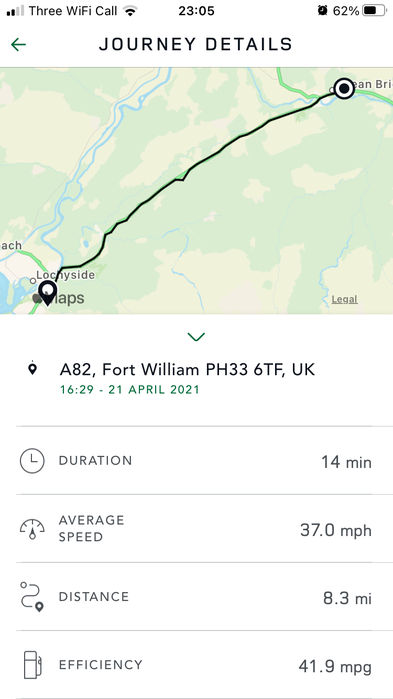Tap the battery indicator in status bar
Image resolution: width=393 pixels, height=699 pixels.
pos(374,11)
